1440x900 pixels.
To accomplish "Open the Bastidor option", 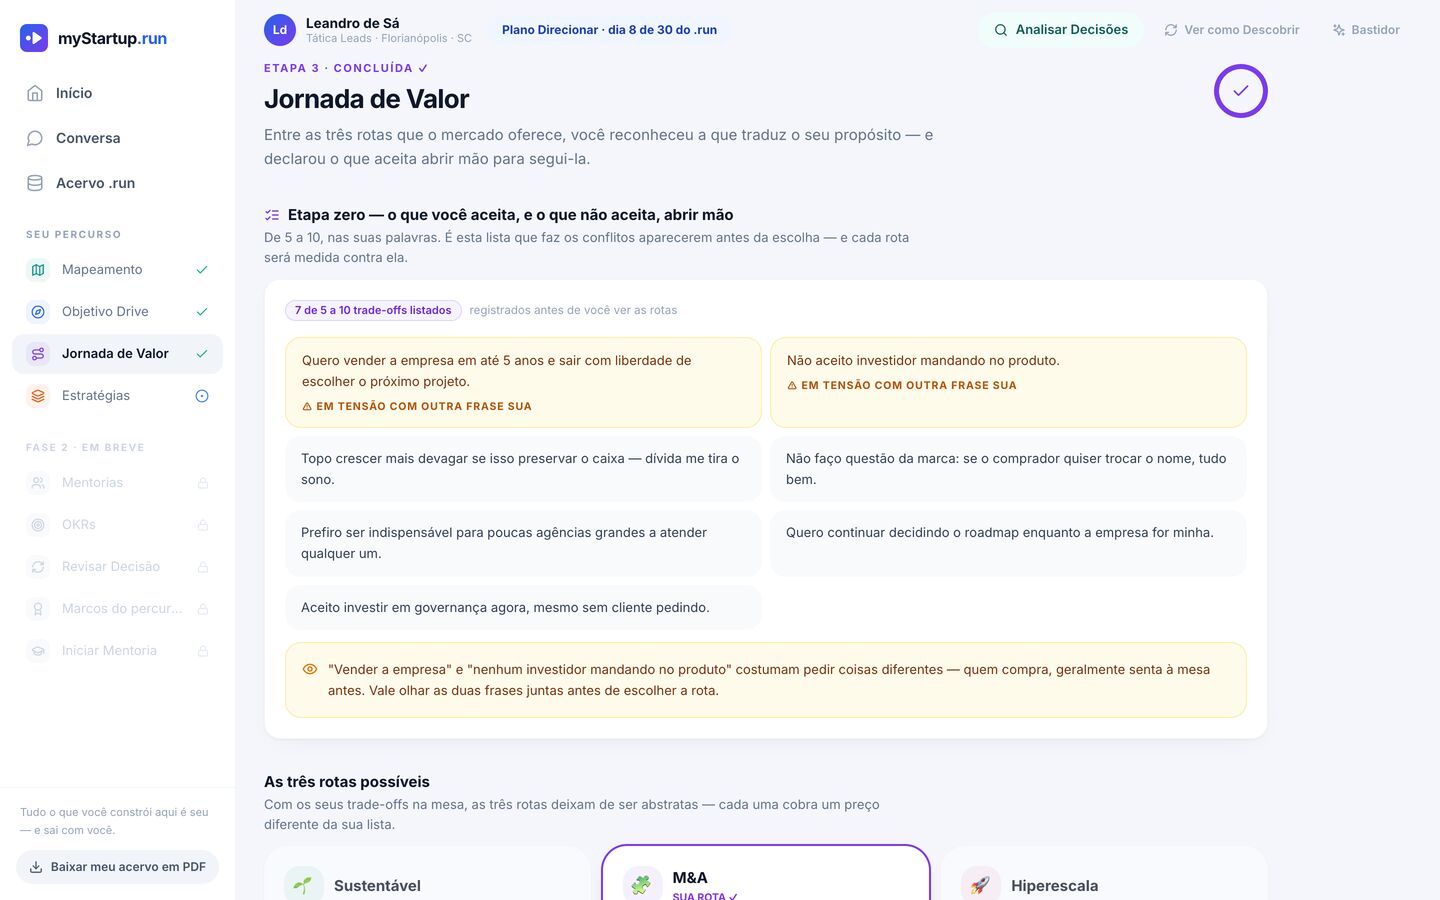I will point(1366,30).
